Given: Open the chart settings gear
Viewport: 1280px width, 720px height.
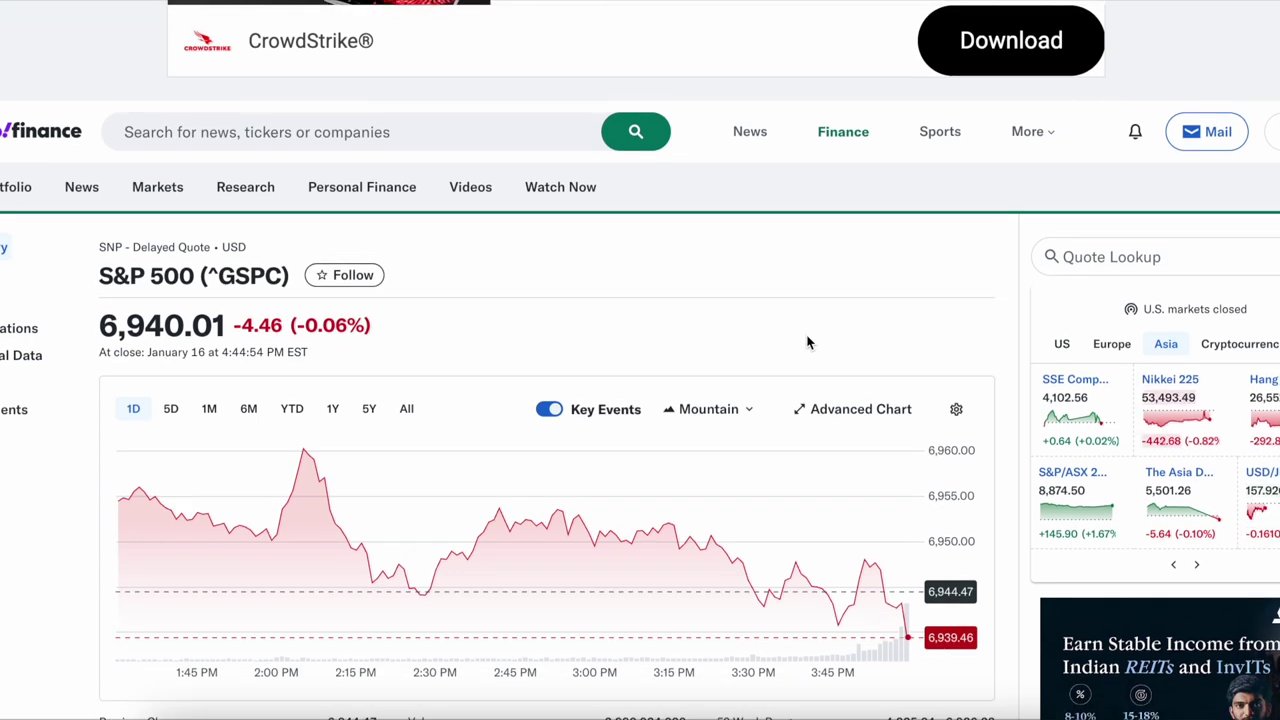Looking at the screenshot, I should pos(956,409).
